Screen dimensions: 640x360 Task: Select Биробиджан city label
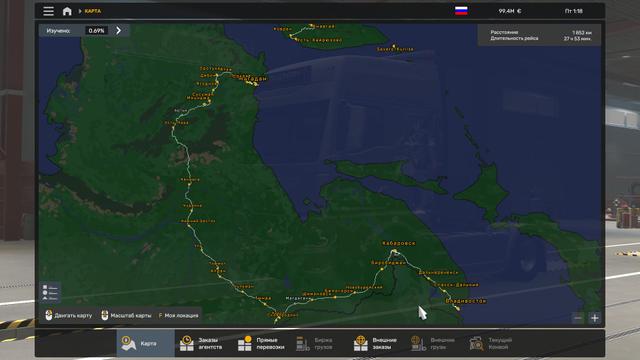pyautogui.click(x=388, y=263)
